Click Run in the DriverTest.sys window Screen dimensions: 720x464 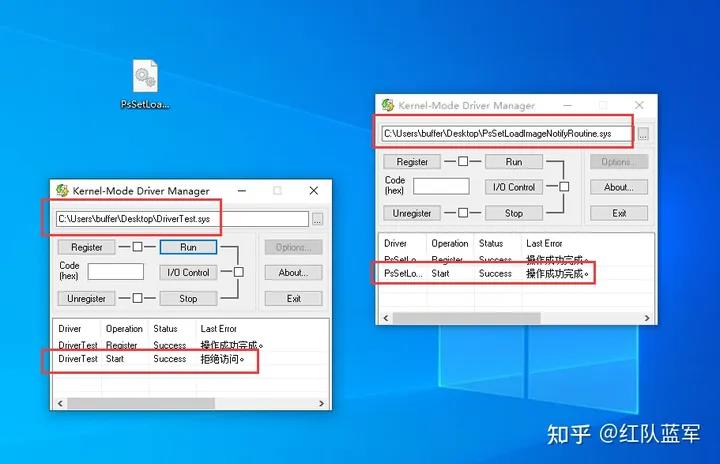pyautogui.click(x=188, y=247)
